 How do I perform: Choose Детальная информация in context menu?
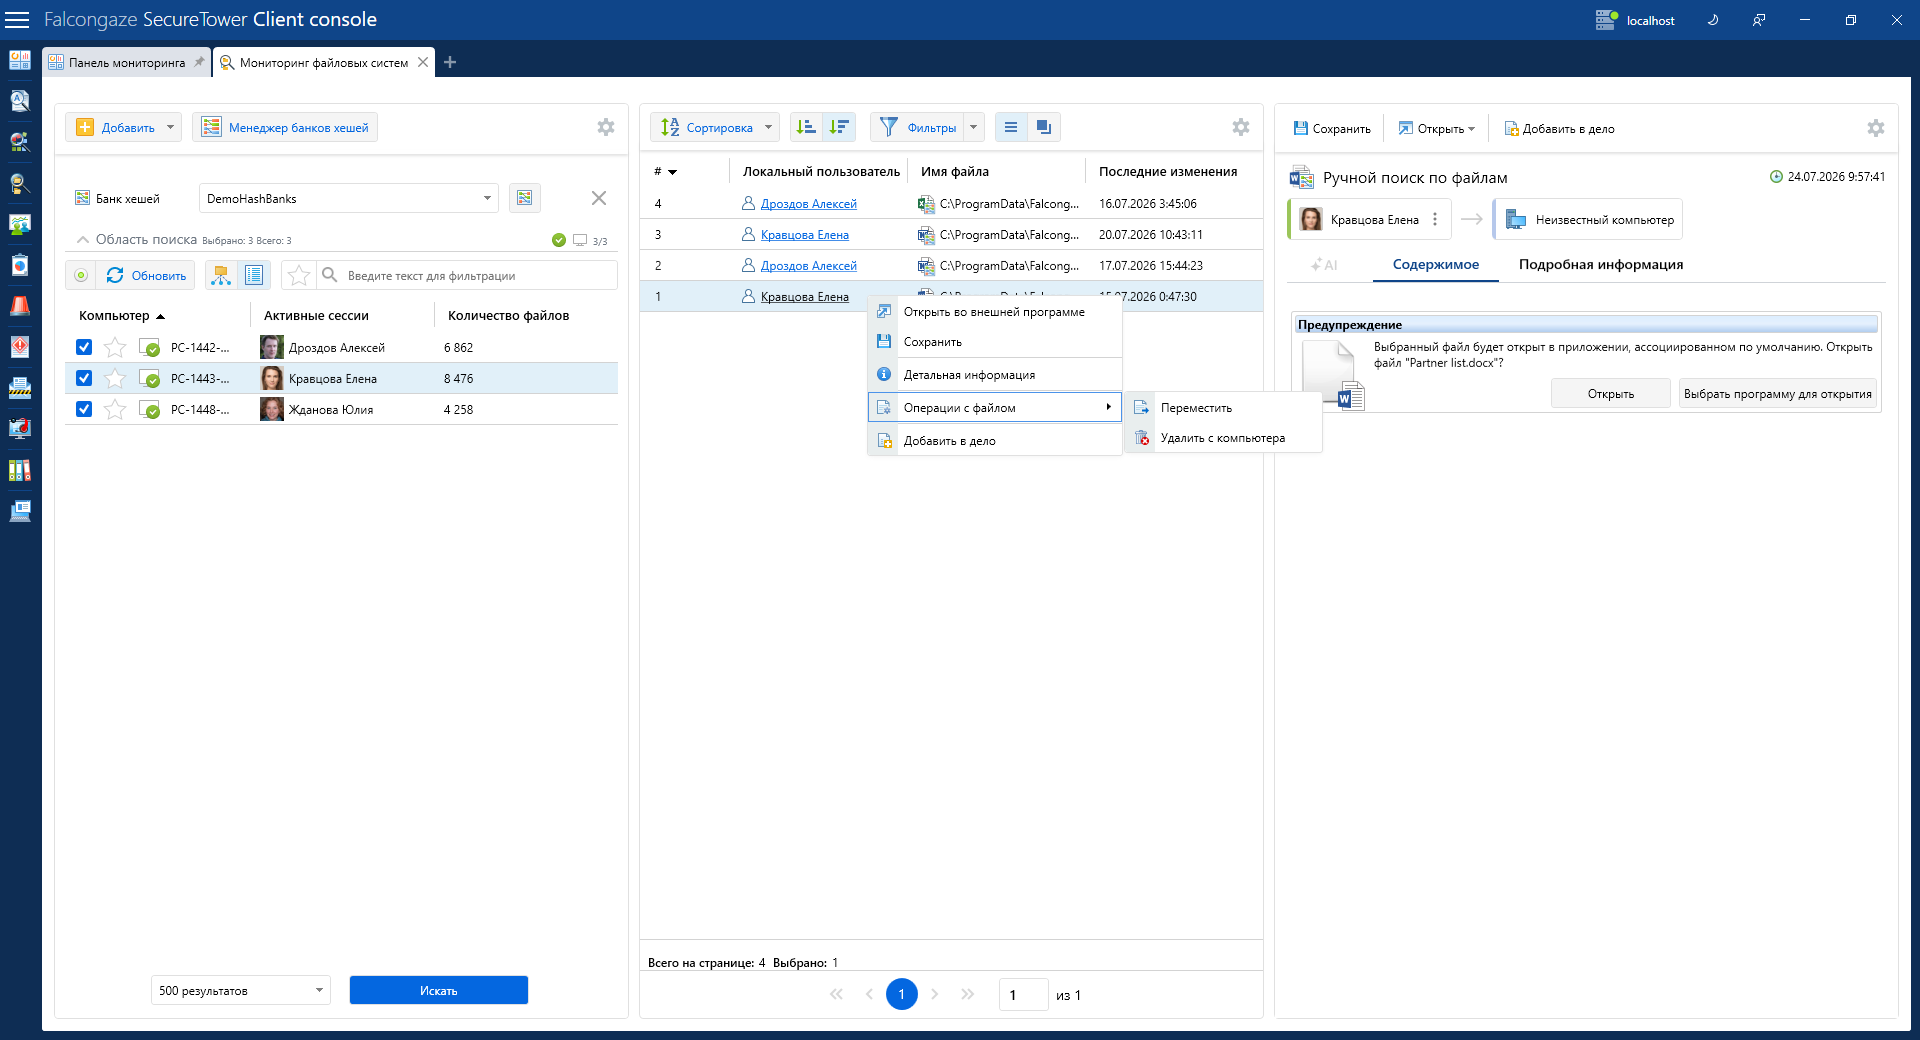tap(994, 375)
